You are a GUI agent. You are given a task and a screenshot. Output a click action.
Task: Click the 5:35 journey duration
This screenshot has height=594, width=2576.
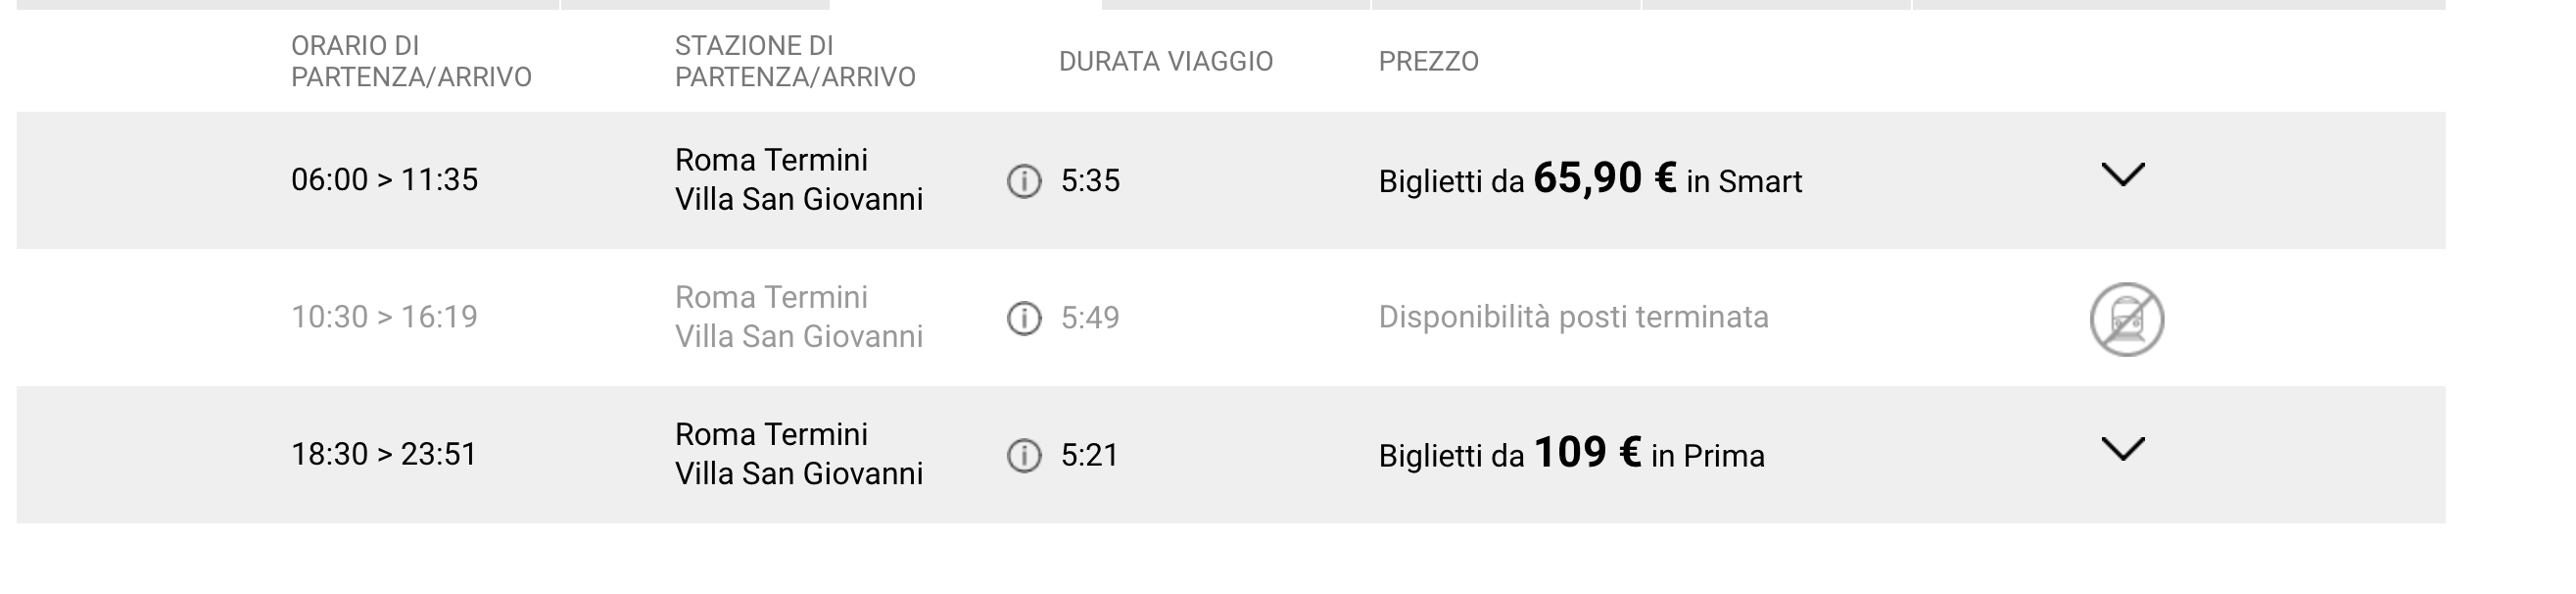point(1090,181)
